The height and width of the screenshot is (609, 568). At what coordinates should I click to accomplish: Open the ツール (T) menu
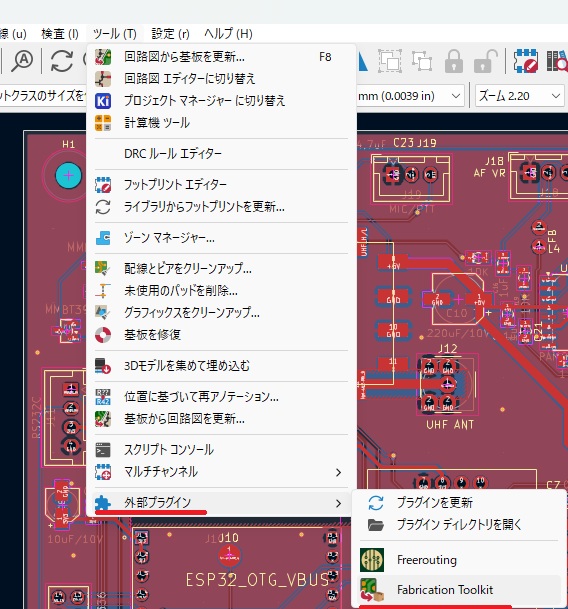115,34
